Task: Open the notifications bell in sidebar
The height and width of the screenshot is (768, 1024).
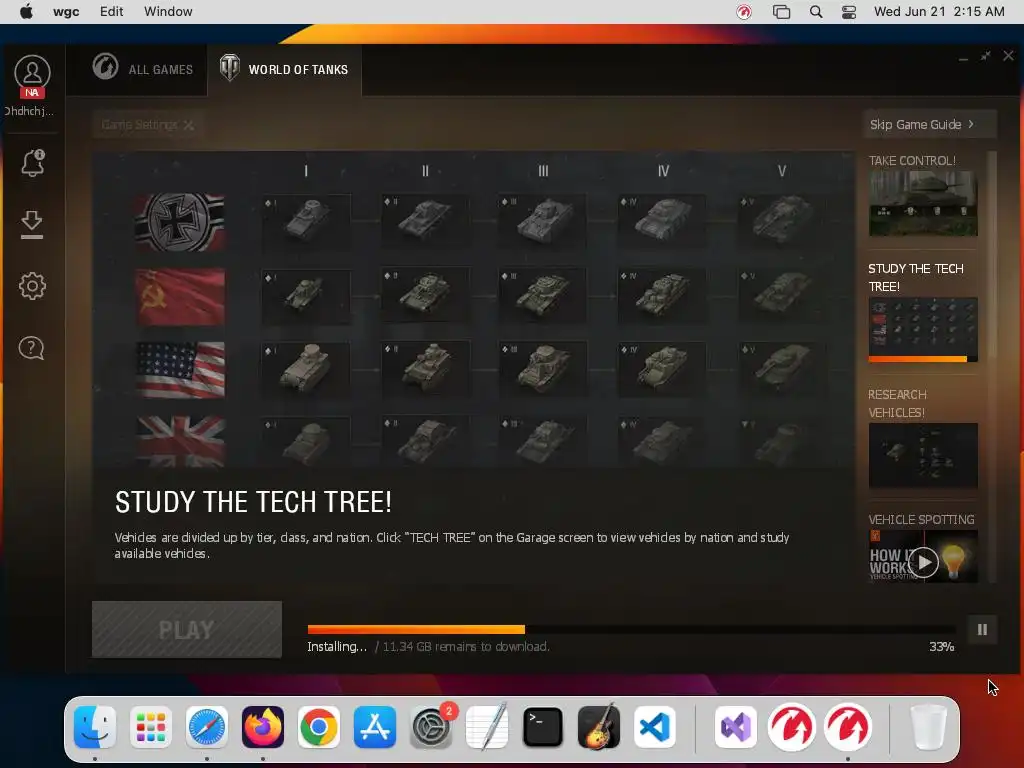Action: (x=33, y=163)
